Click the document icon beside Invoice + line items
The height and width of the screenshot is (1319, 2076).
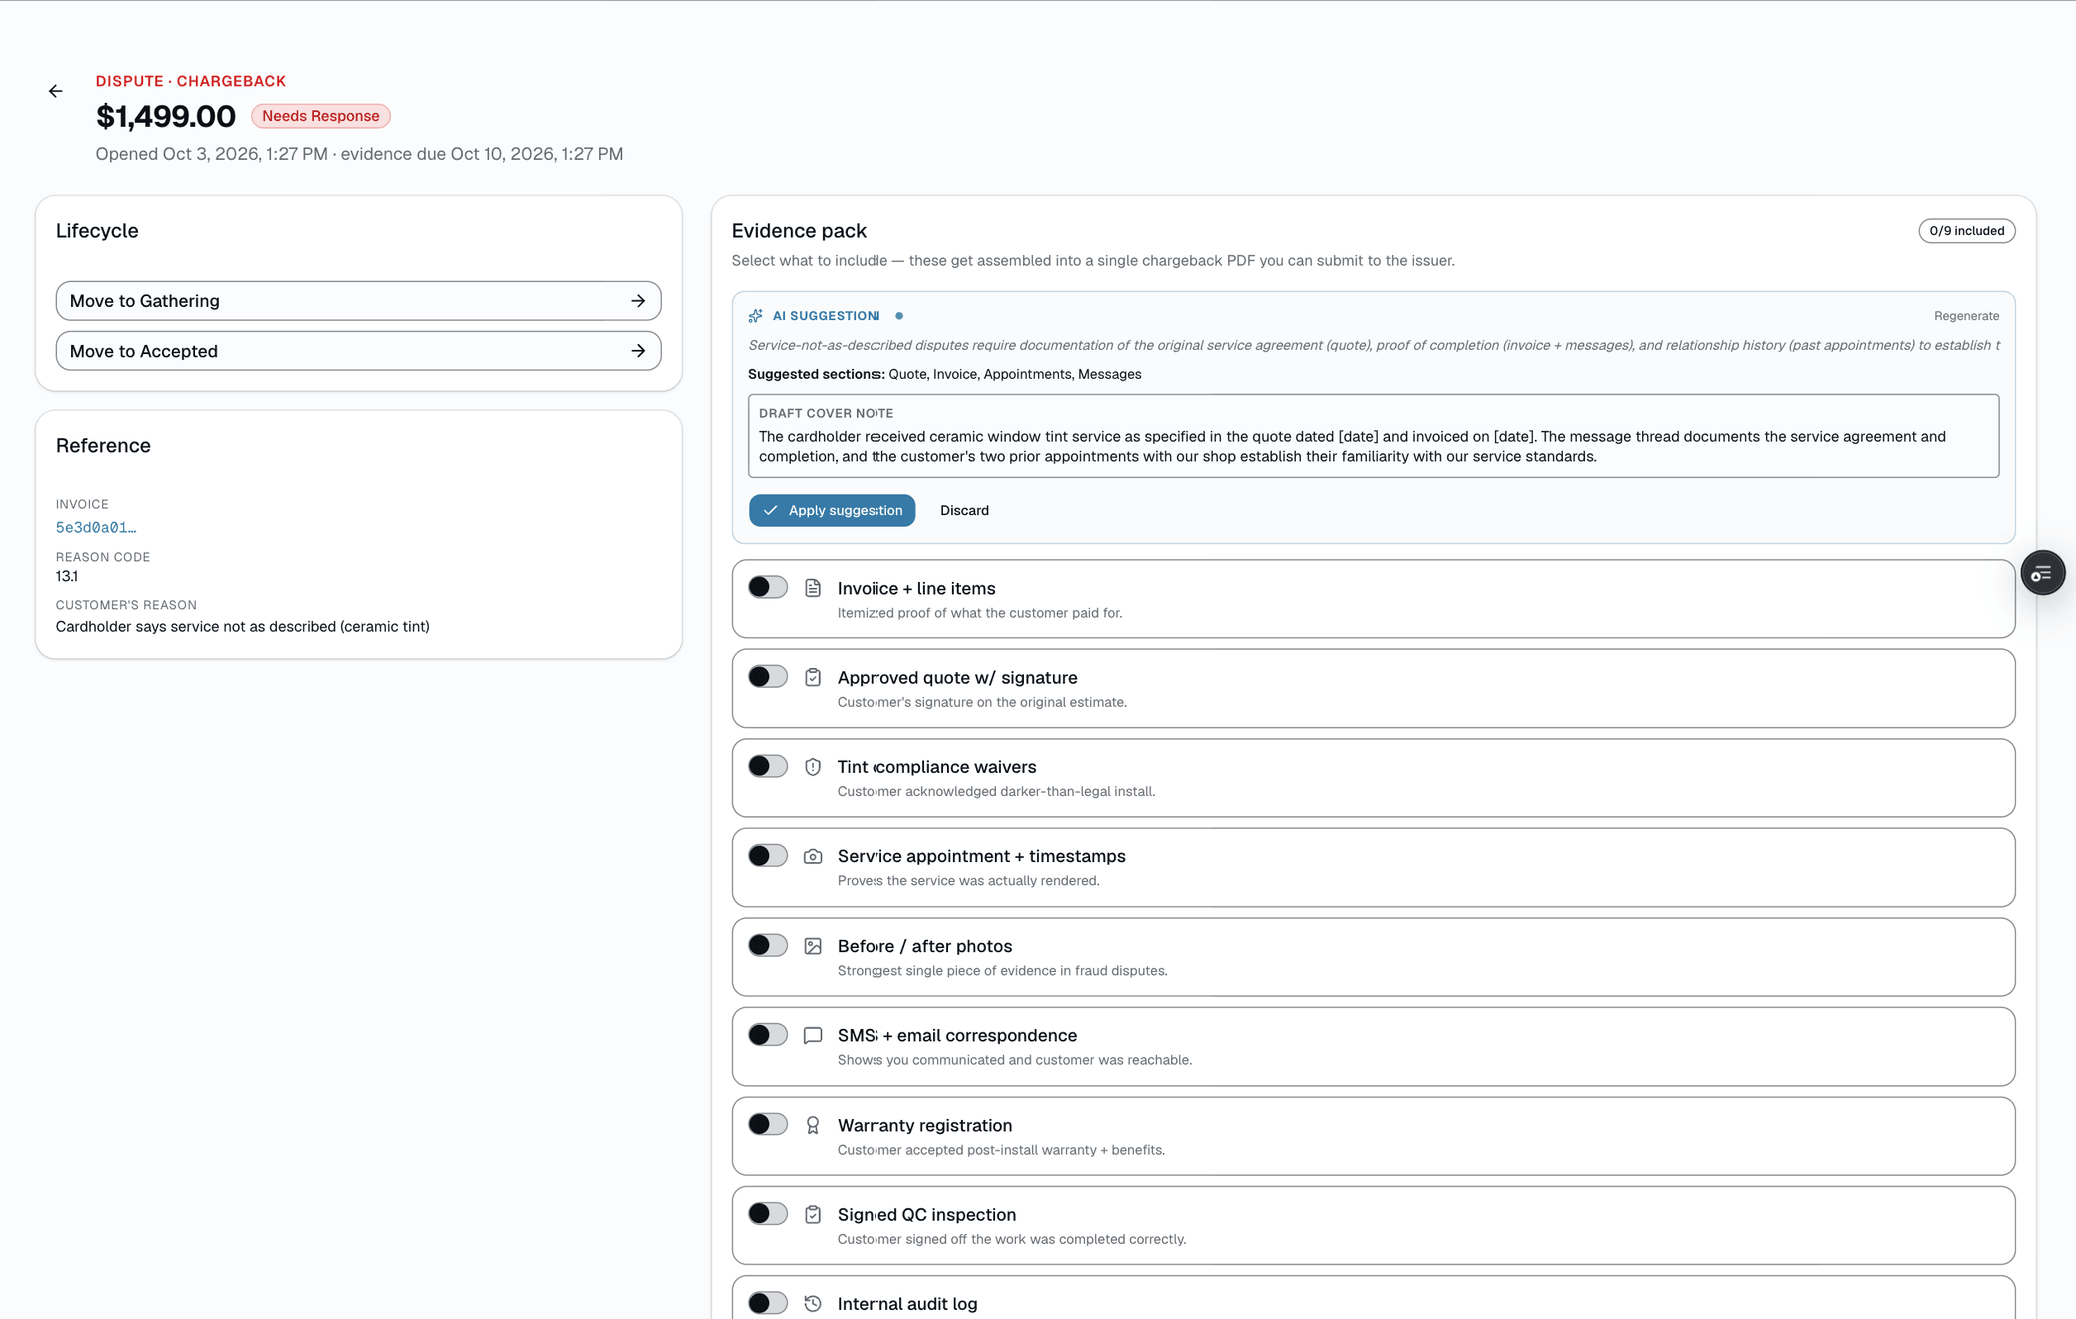tap(813, 588)
